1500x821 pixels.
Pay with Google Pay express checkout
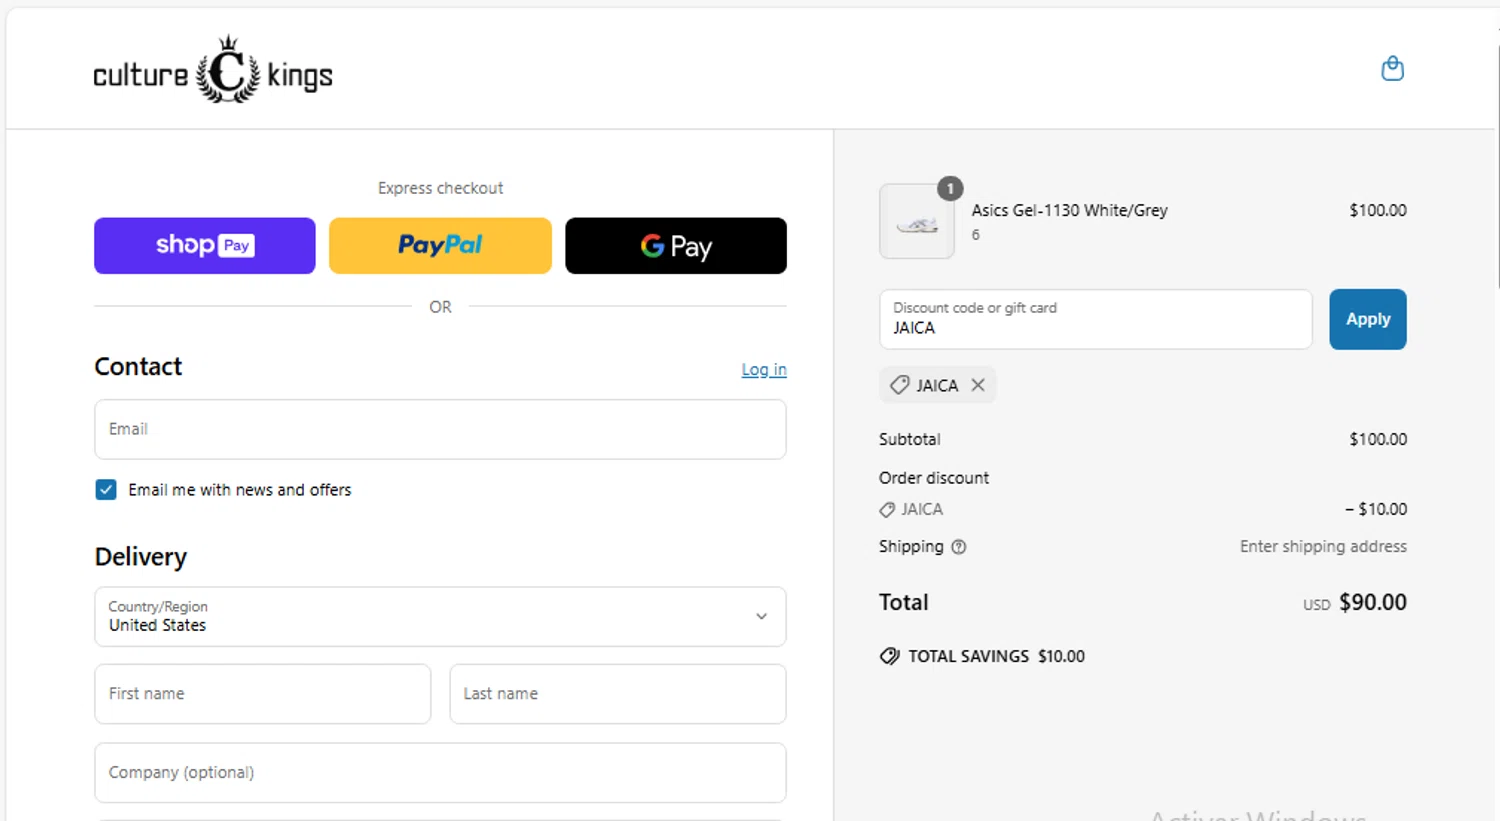click(676, 246)
